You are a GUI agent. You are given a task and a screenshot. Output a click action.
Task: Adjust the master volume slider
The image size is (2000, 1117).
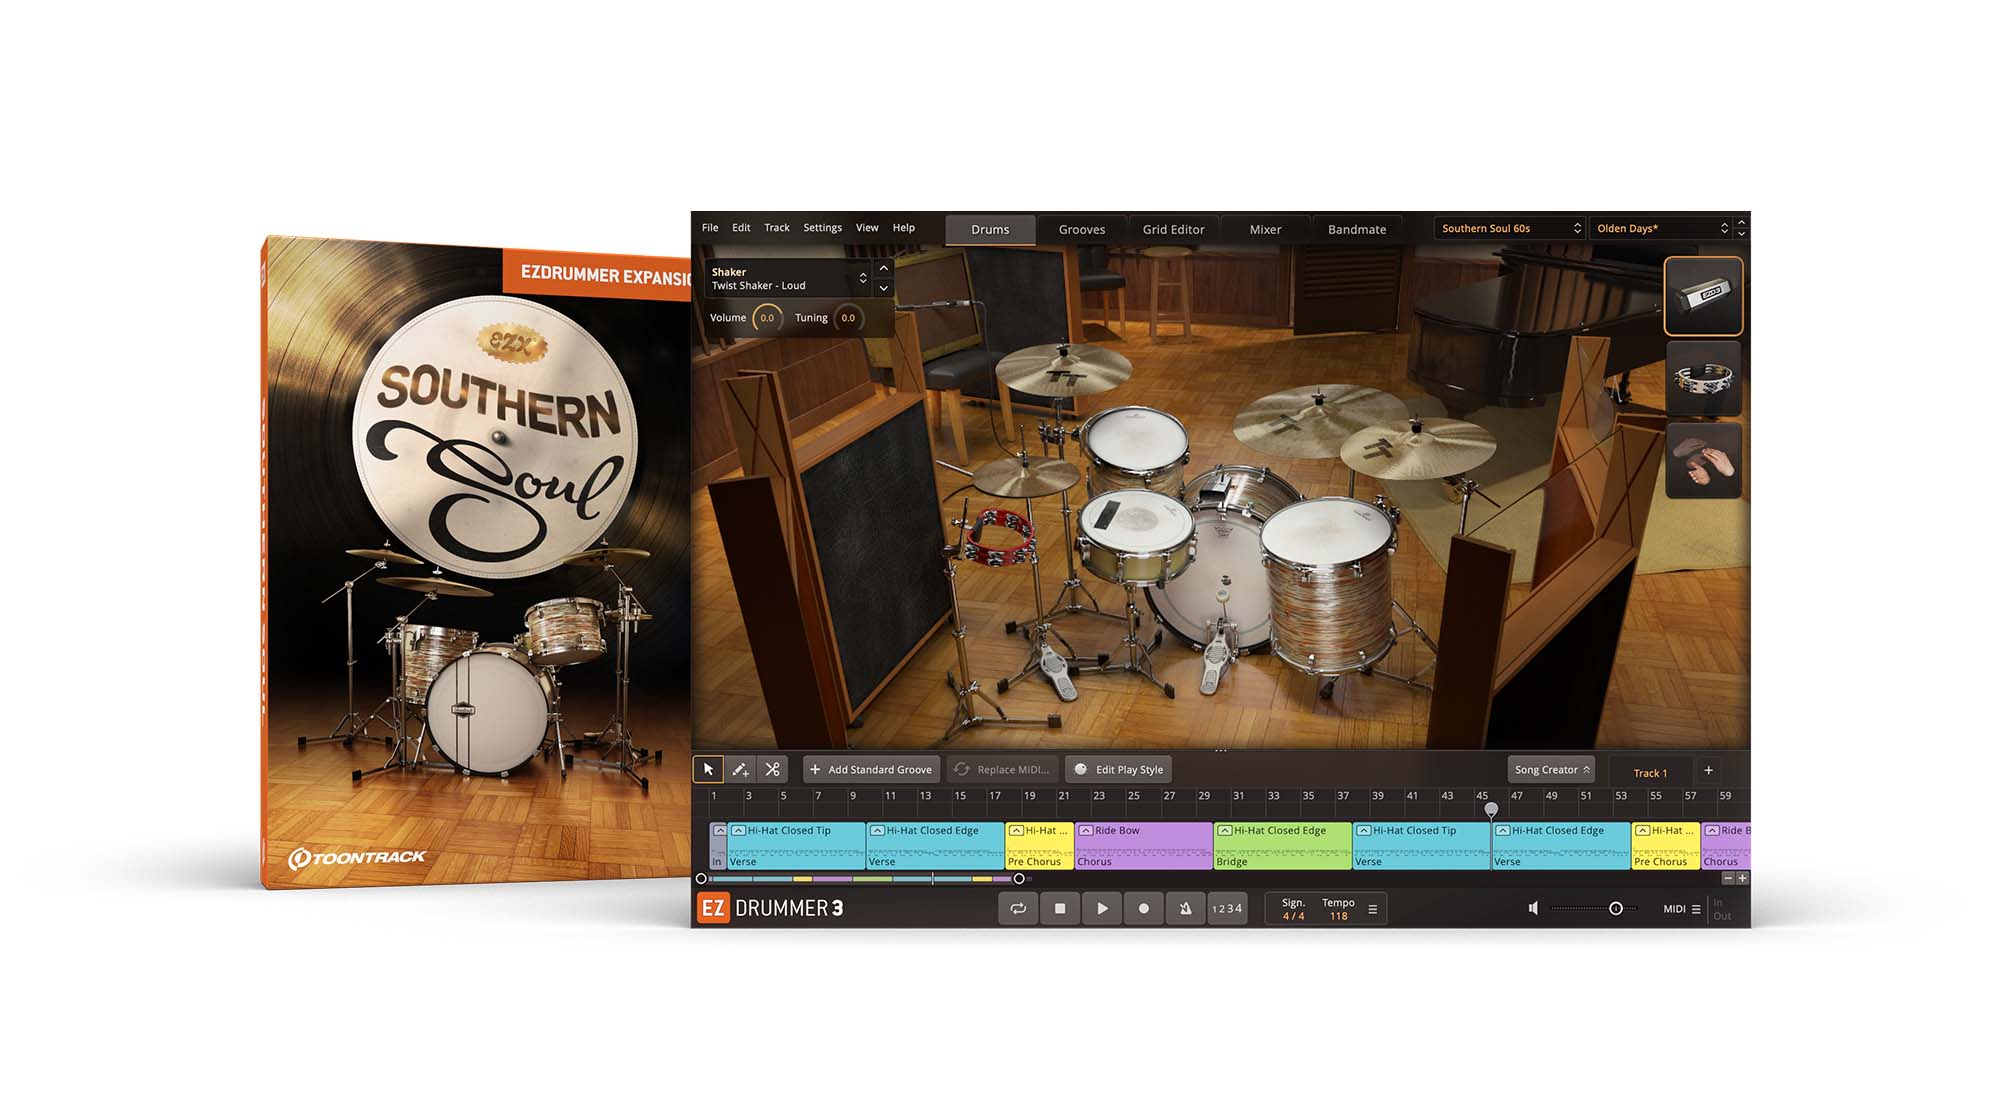(x=1615, y=908)
